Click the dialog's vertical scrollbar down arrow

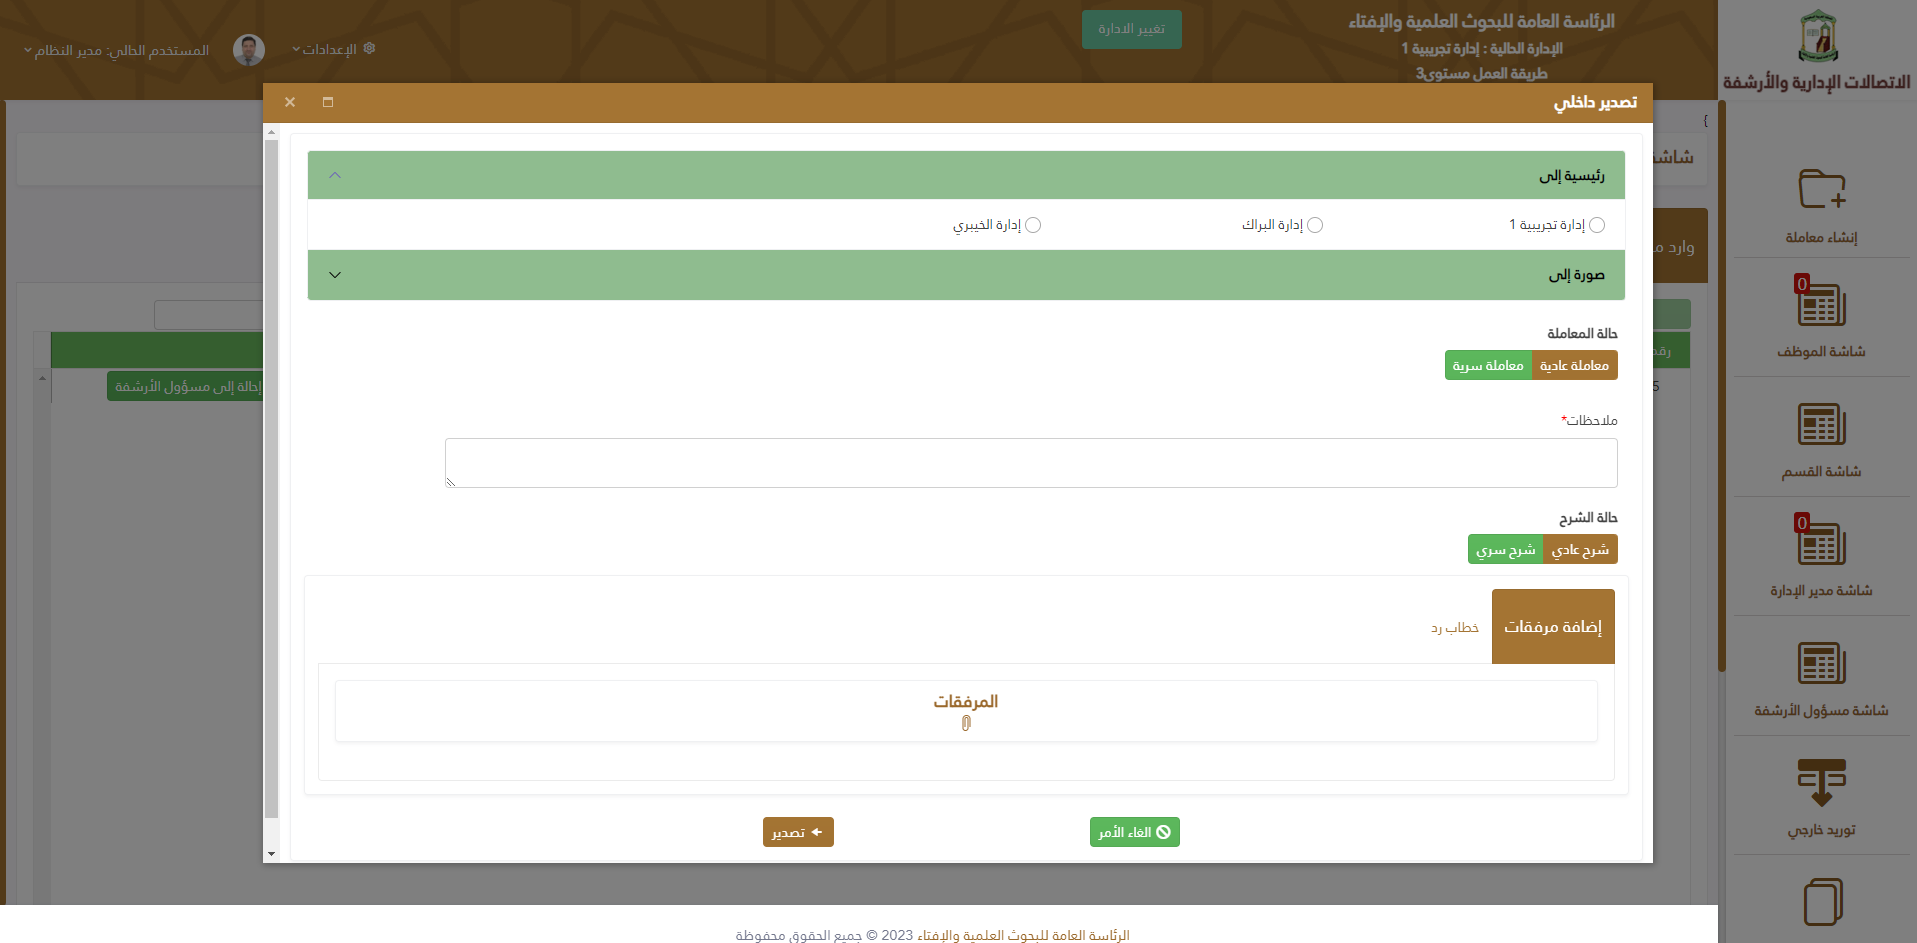271,854
